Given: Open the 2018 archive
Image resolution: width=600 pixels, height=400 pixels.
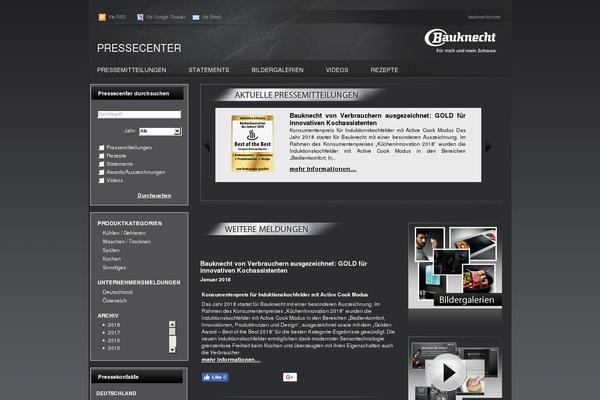Looking at the screenshot, I should pos(114,325).
